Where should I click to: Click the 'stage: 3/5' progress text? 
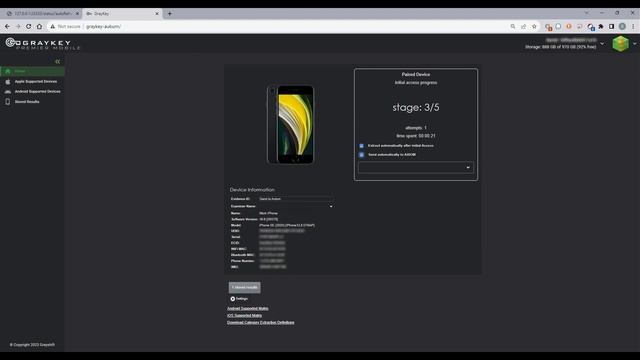pyautogui.click(x=416, y=107)
